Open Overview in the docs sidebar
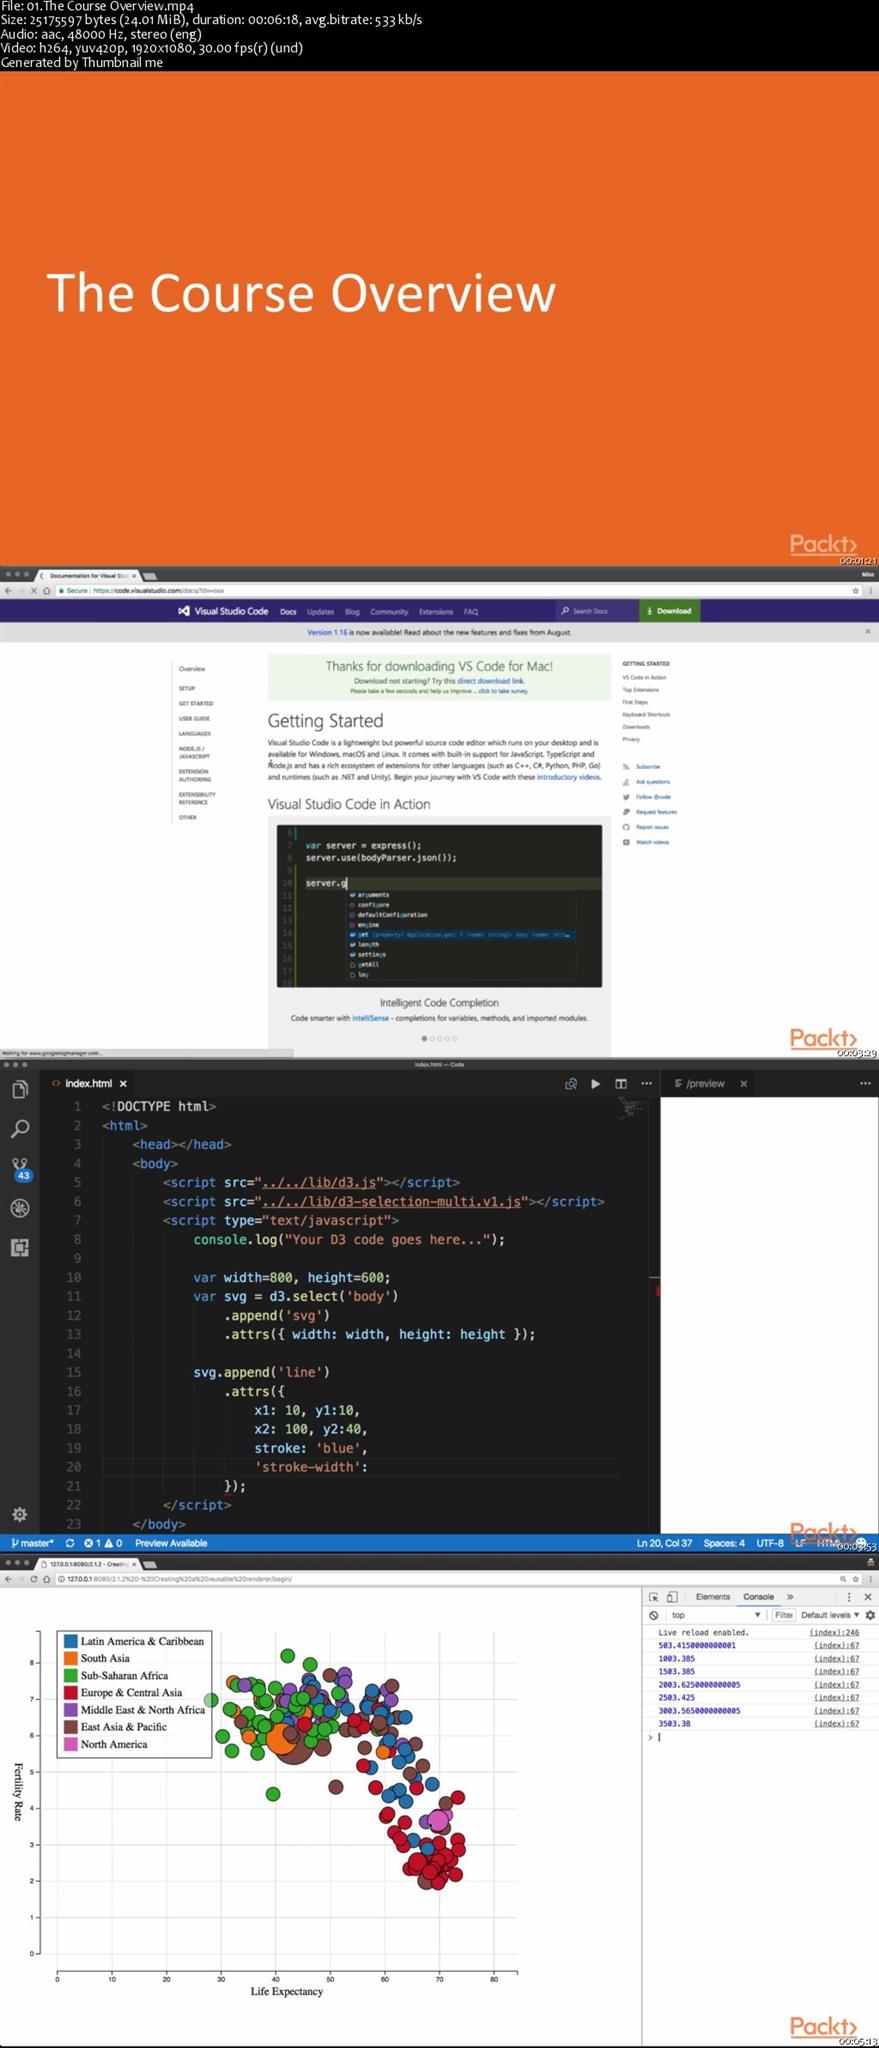 192,668
